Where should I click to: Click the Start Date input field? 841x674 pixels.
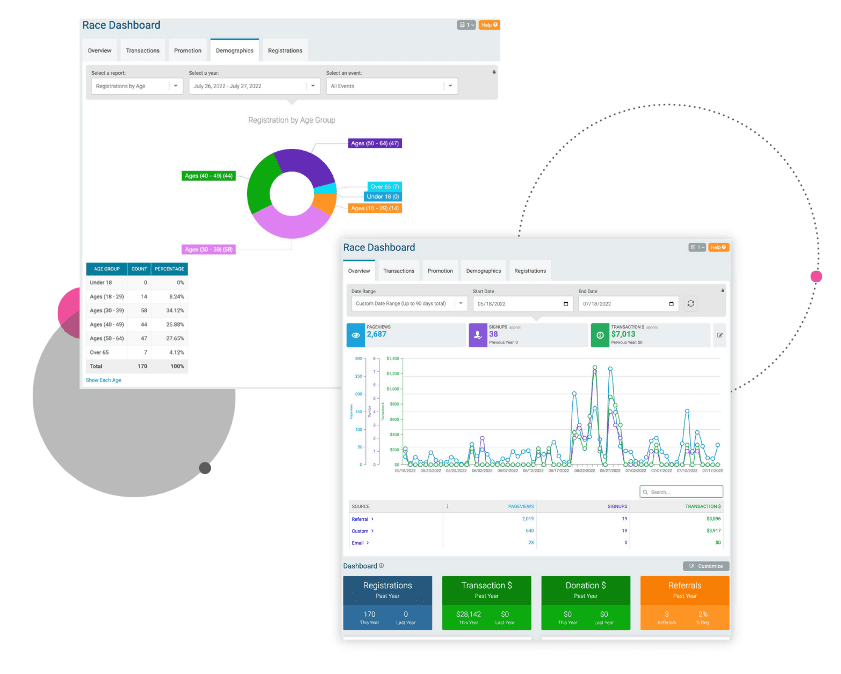[x=522, y=303]
